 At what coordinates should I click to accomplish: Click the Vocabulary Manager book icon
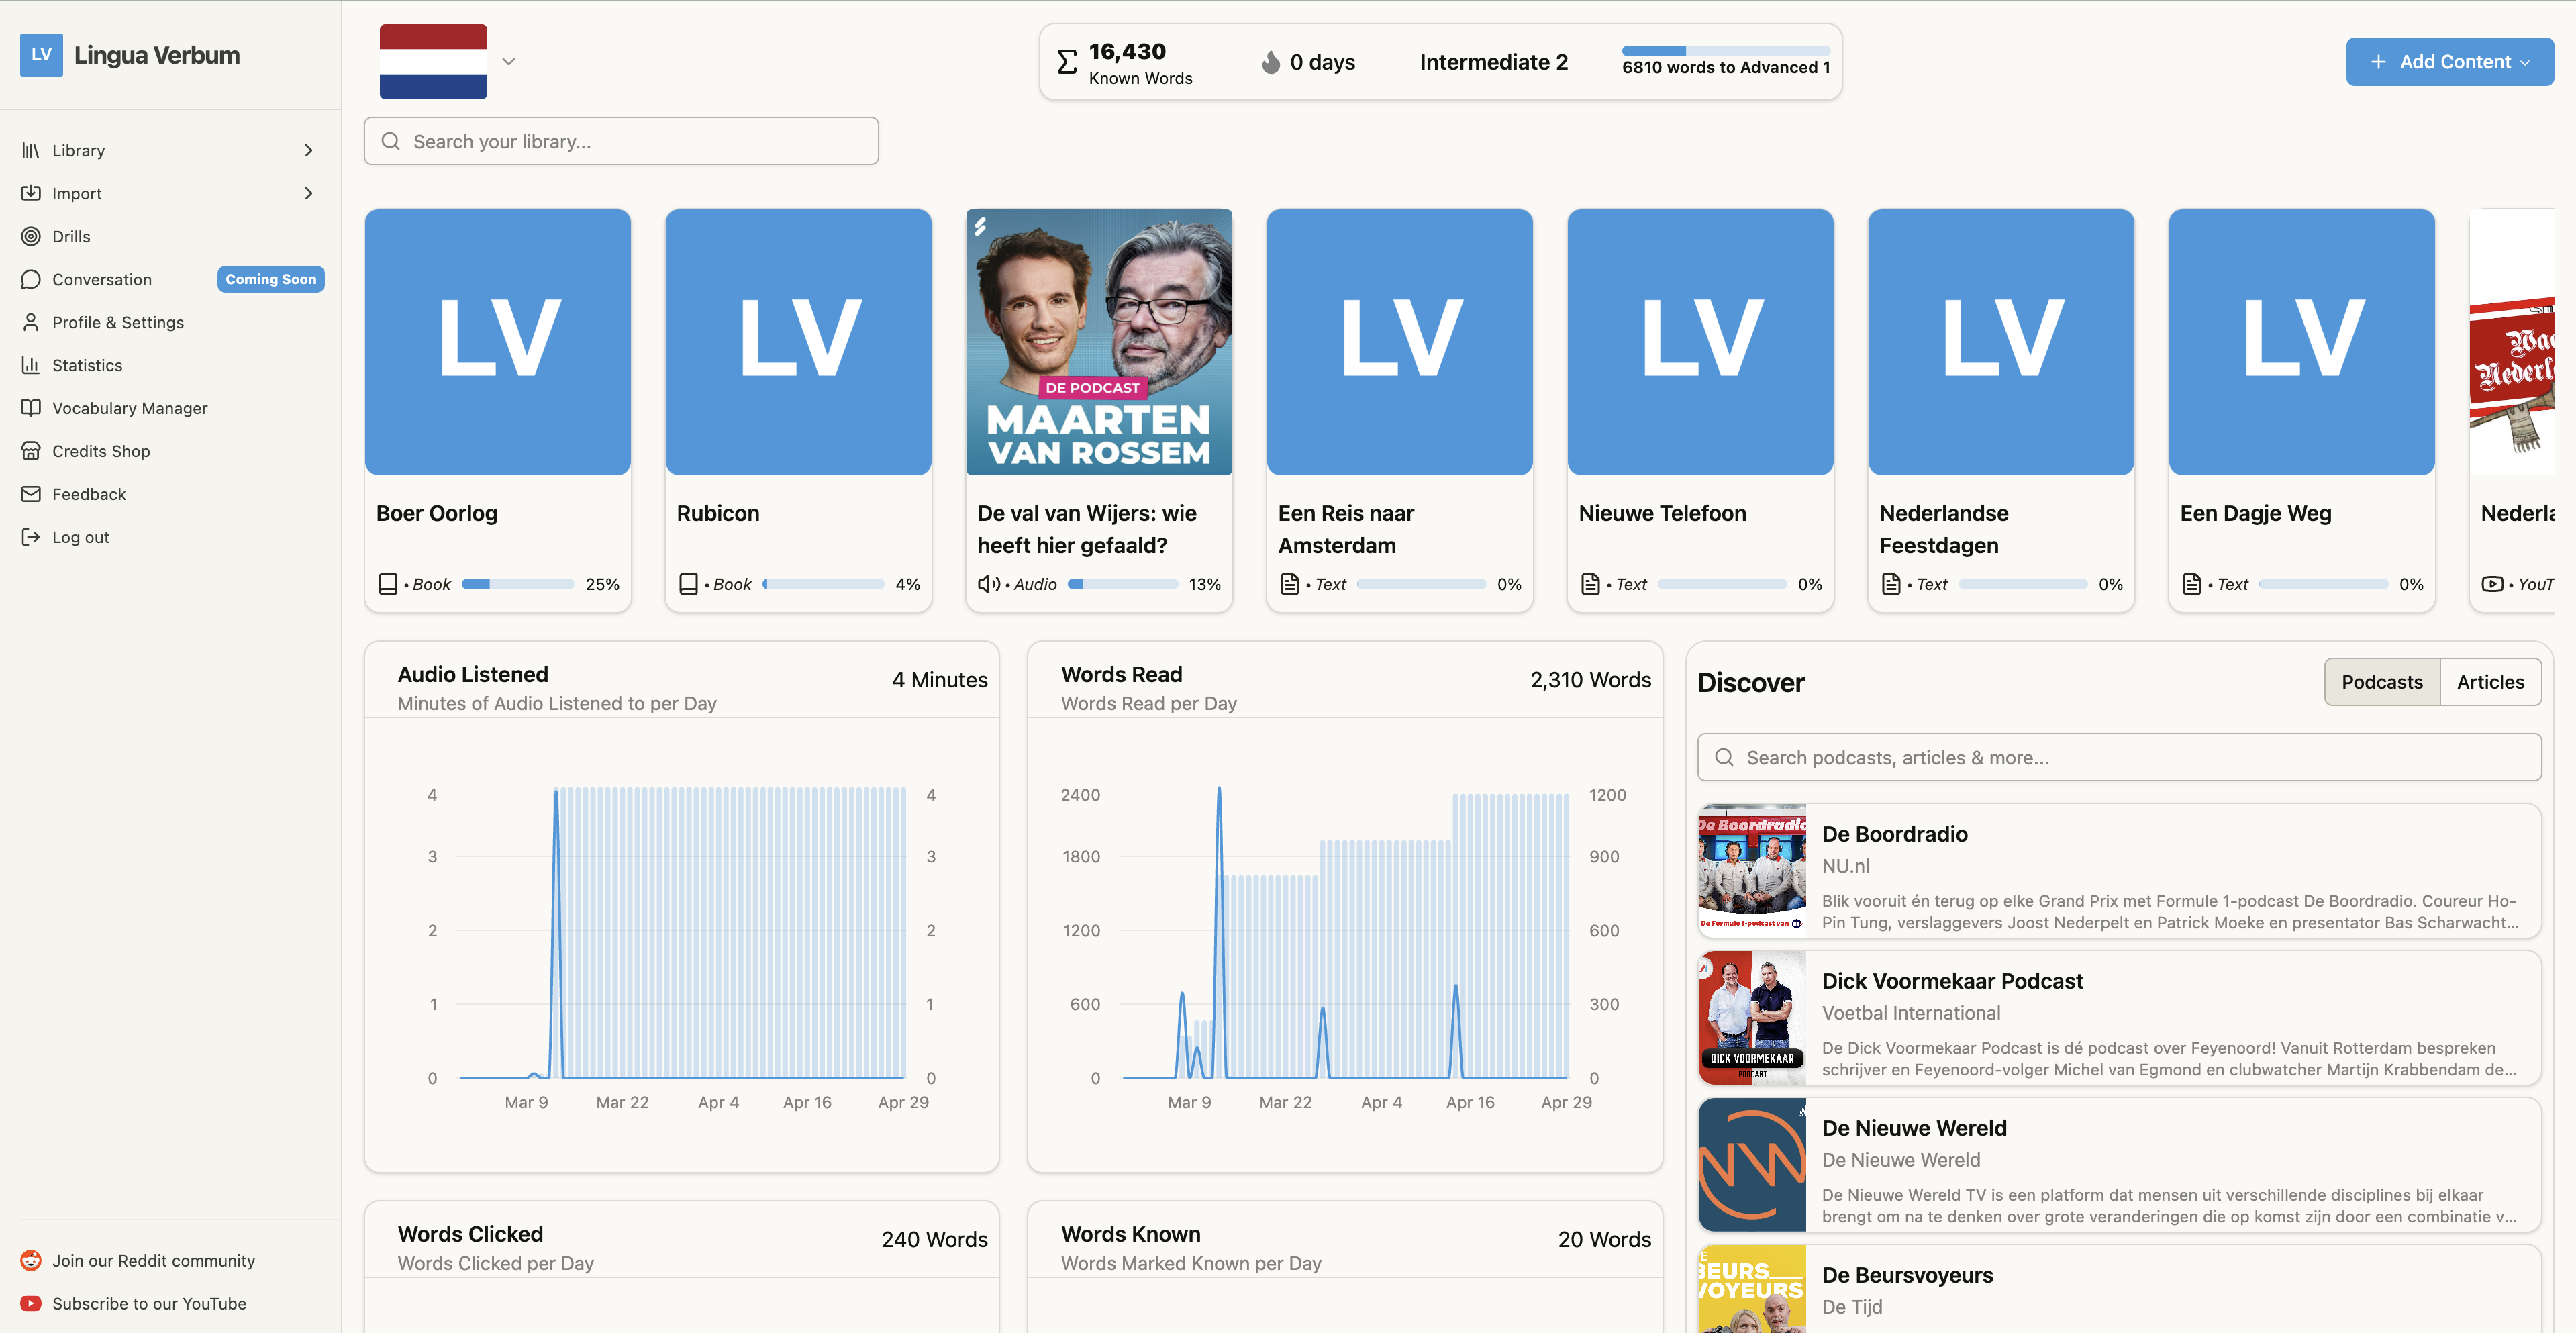click(x=31, y=408)
